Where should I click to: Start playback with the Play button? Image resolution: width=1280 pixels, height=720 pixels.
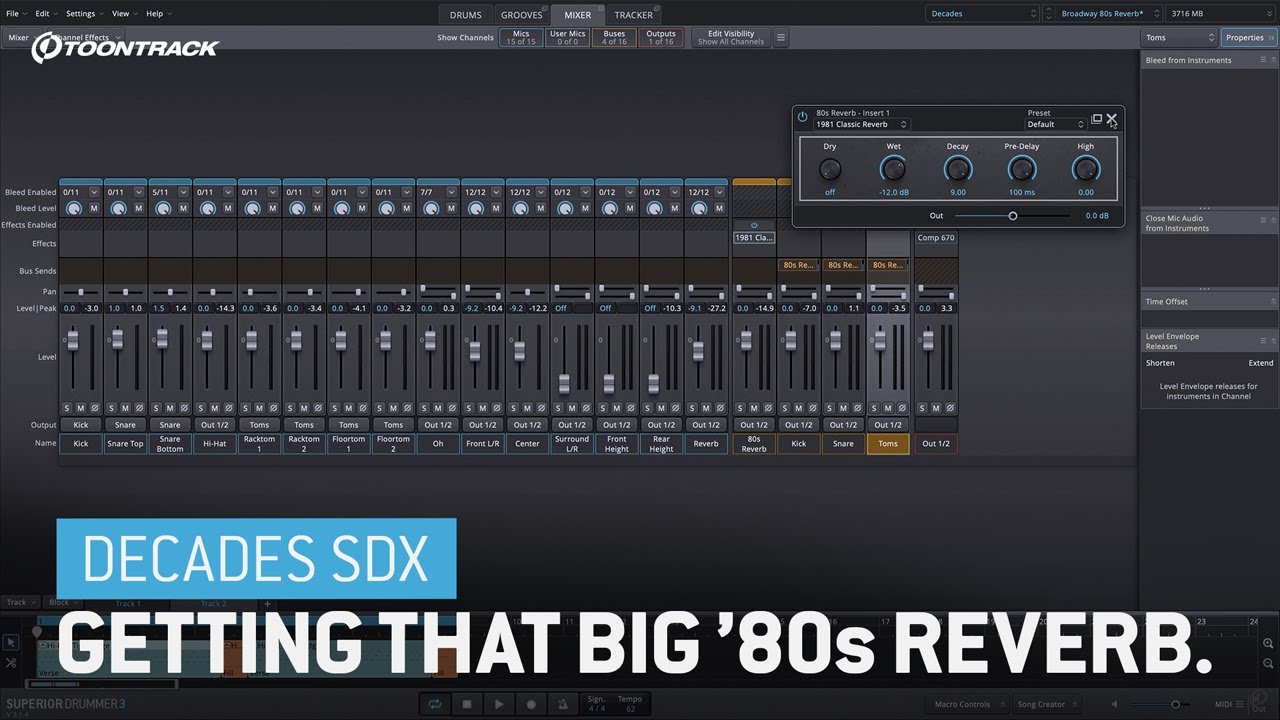pos(499,704)
